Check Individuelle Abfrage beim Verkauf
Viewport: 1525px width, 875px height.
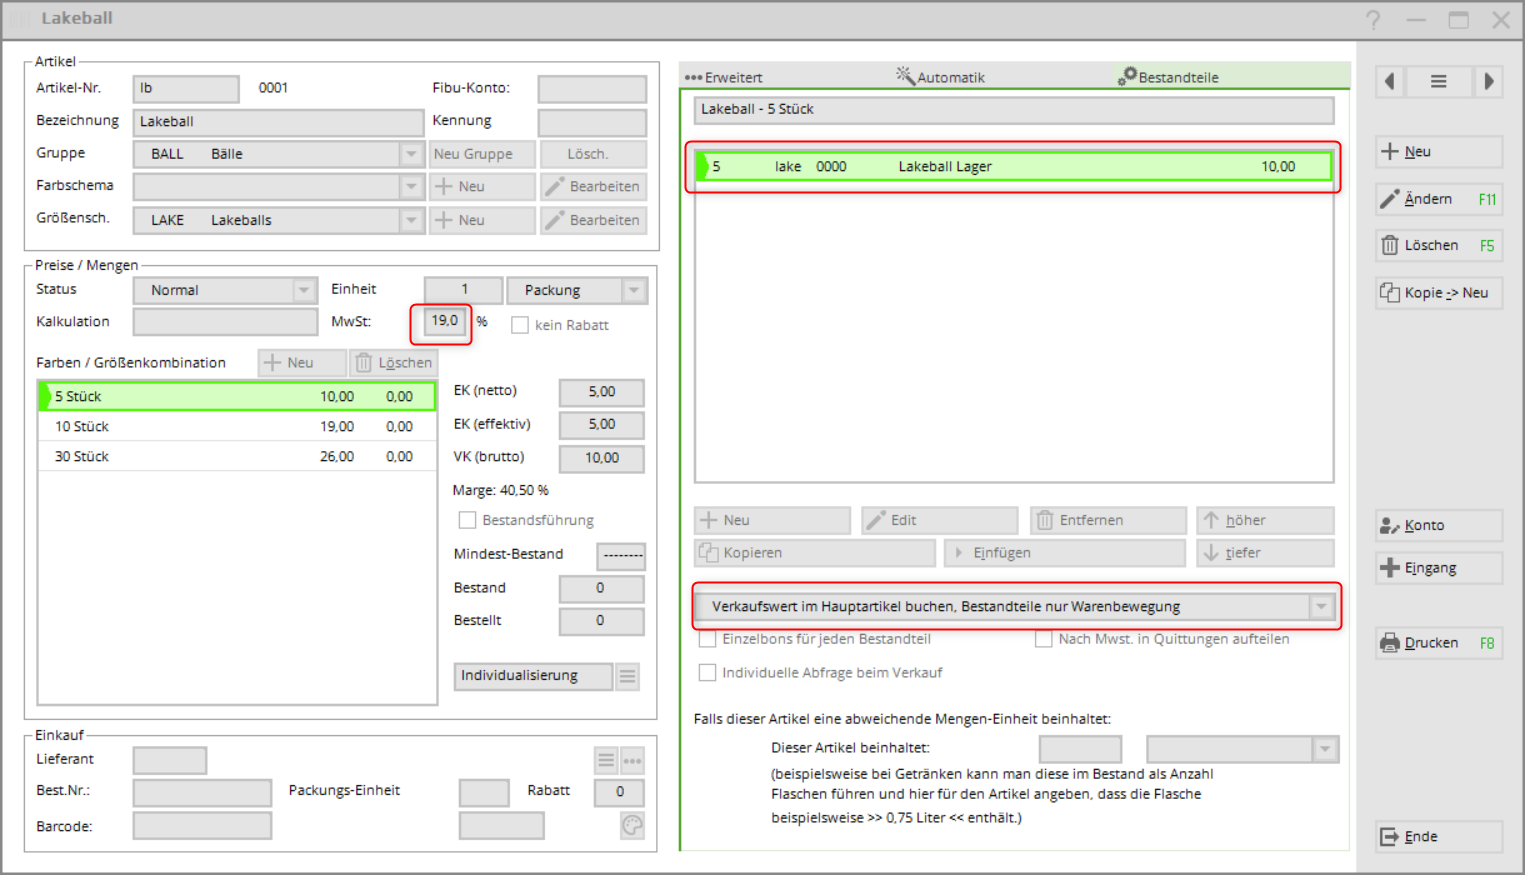click(708, 673)
